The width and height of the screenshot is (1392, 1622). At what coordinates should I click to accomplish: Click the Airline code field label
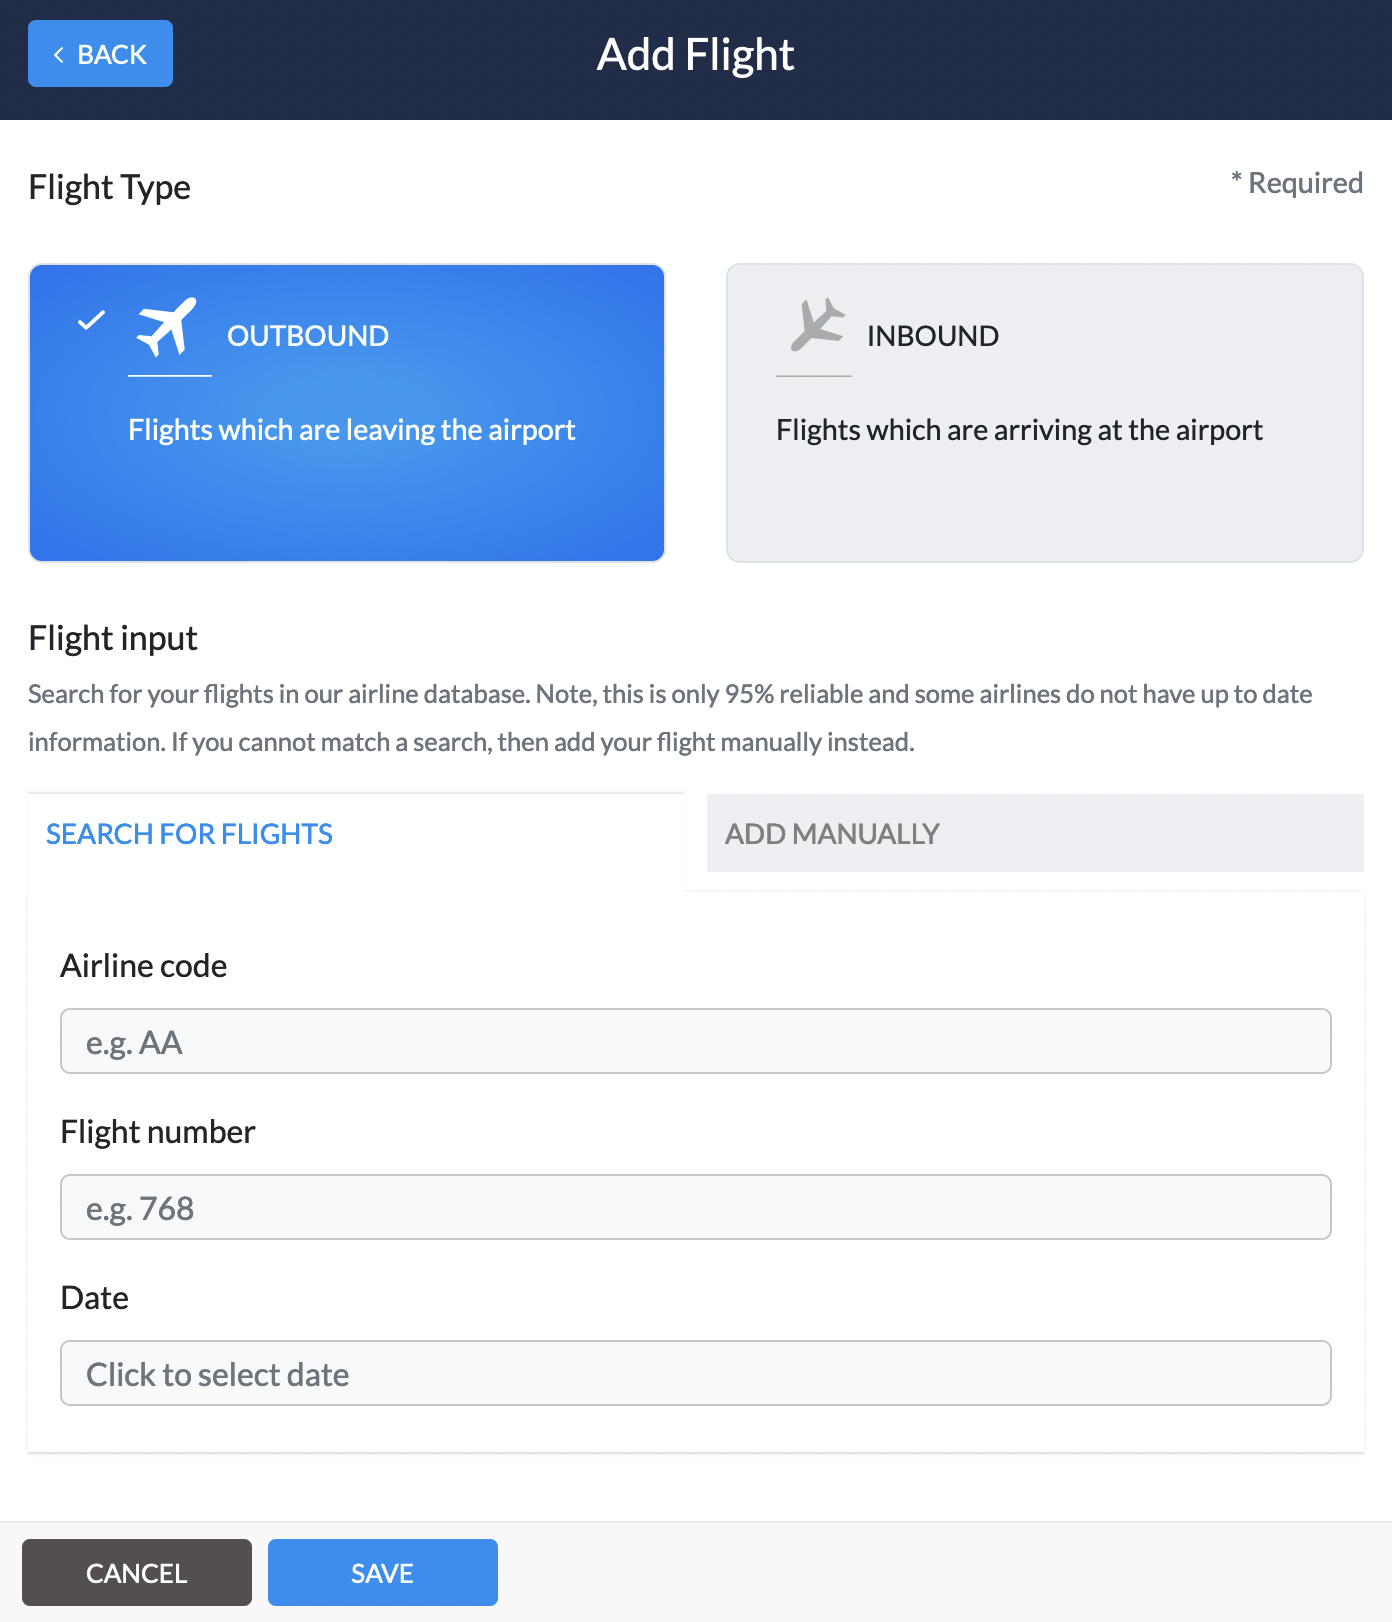click(144, 966)
